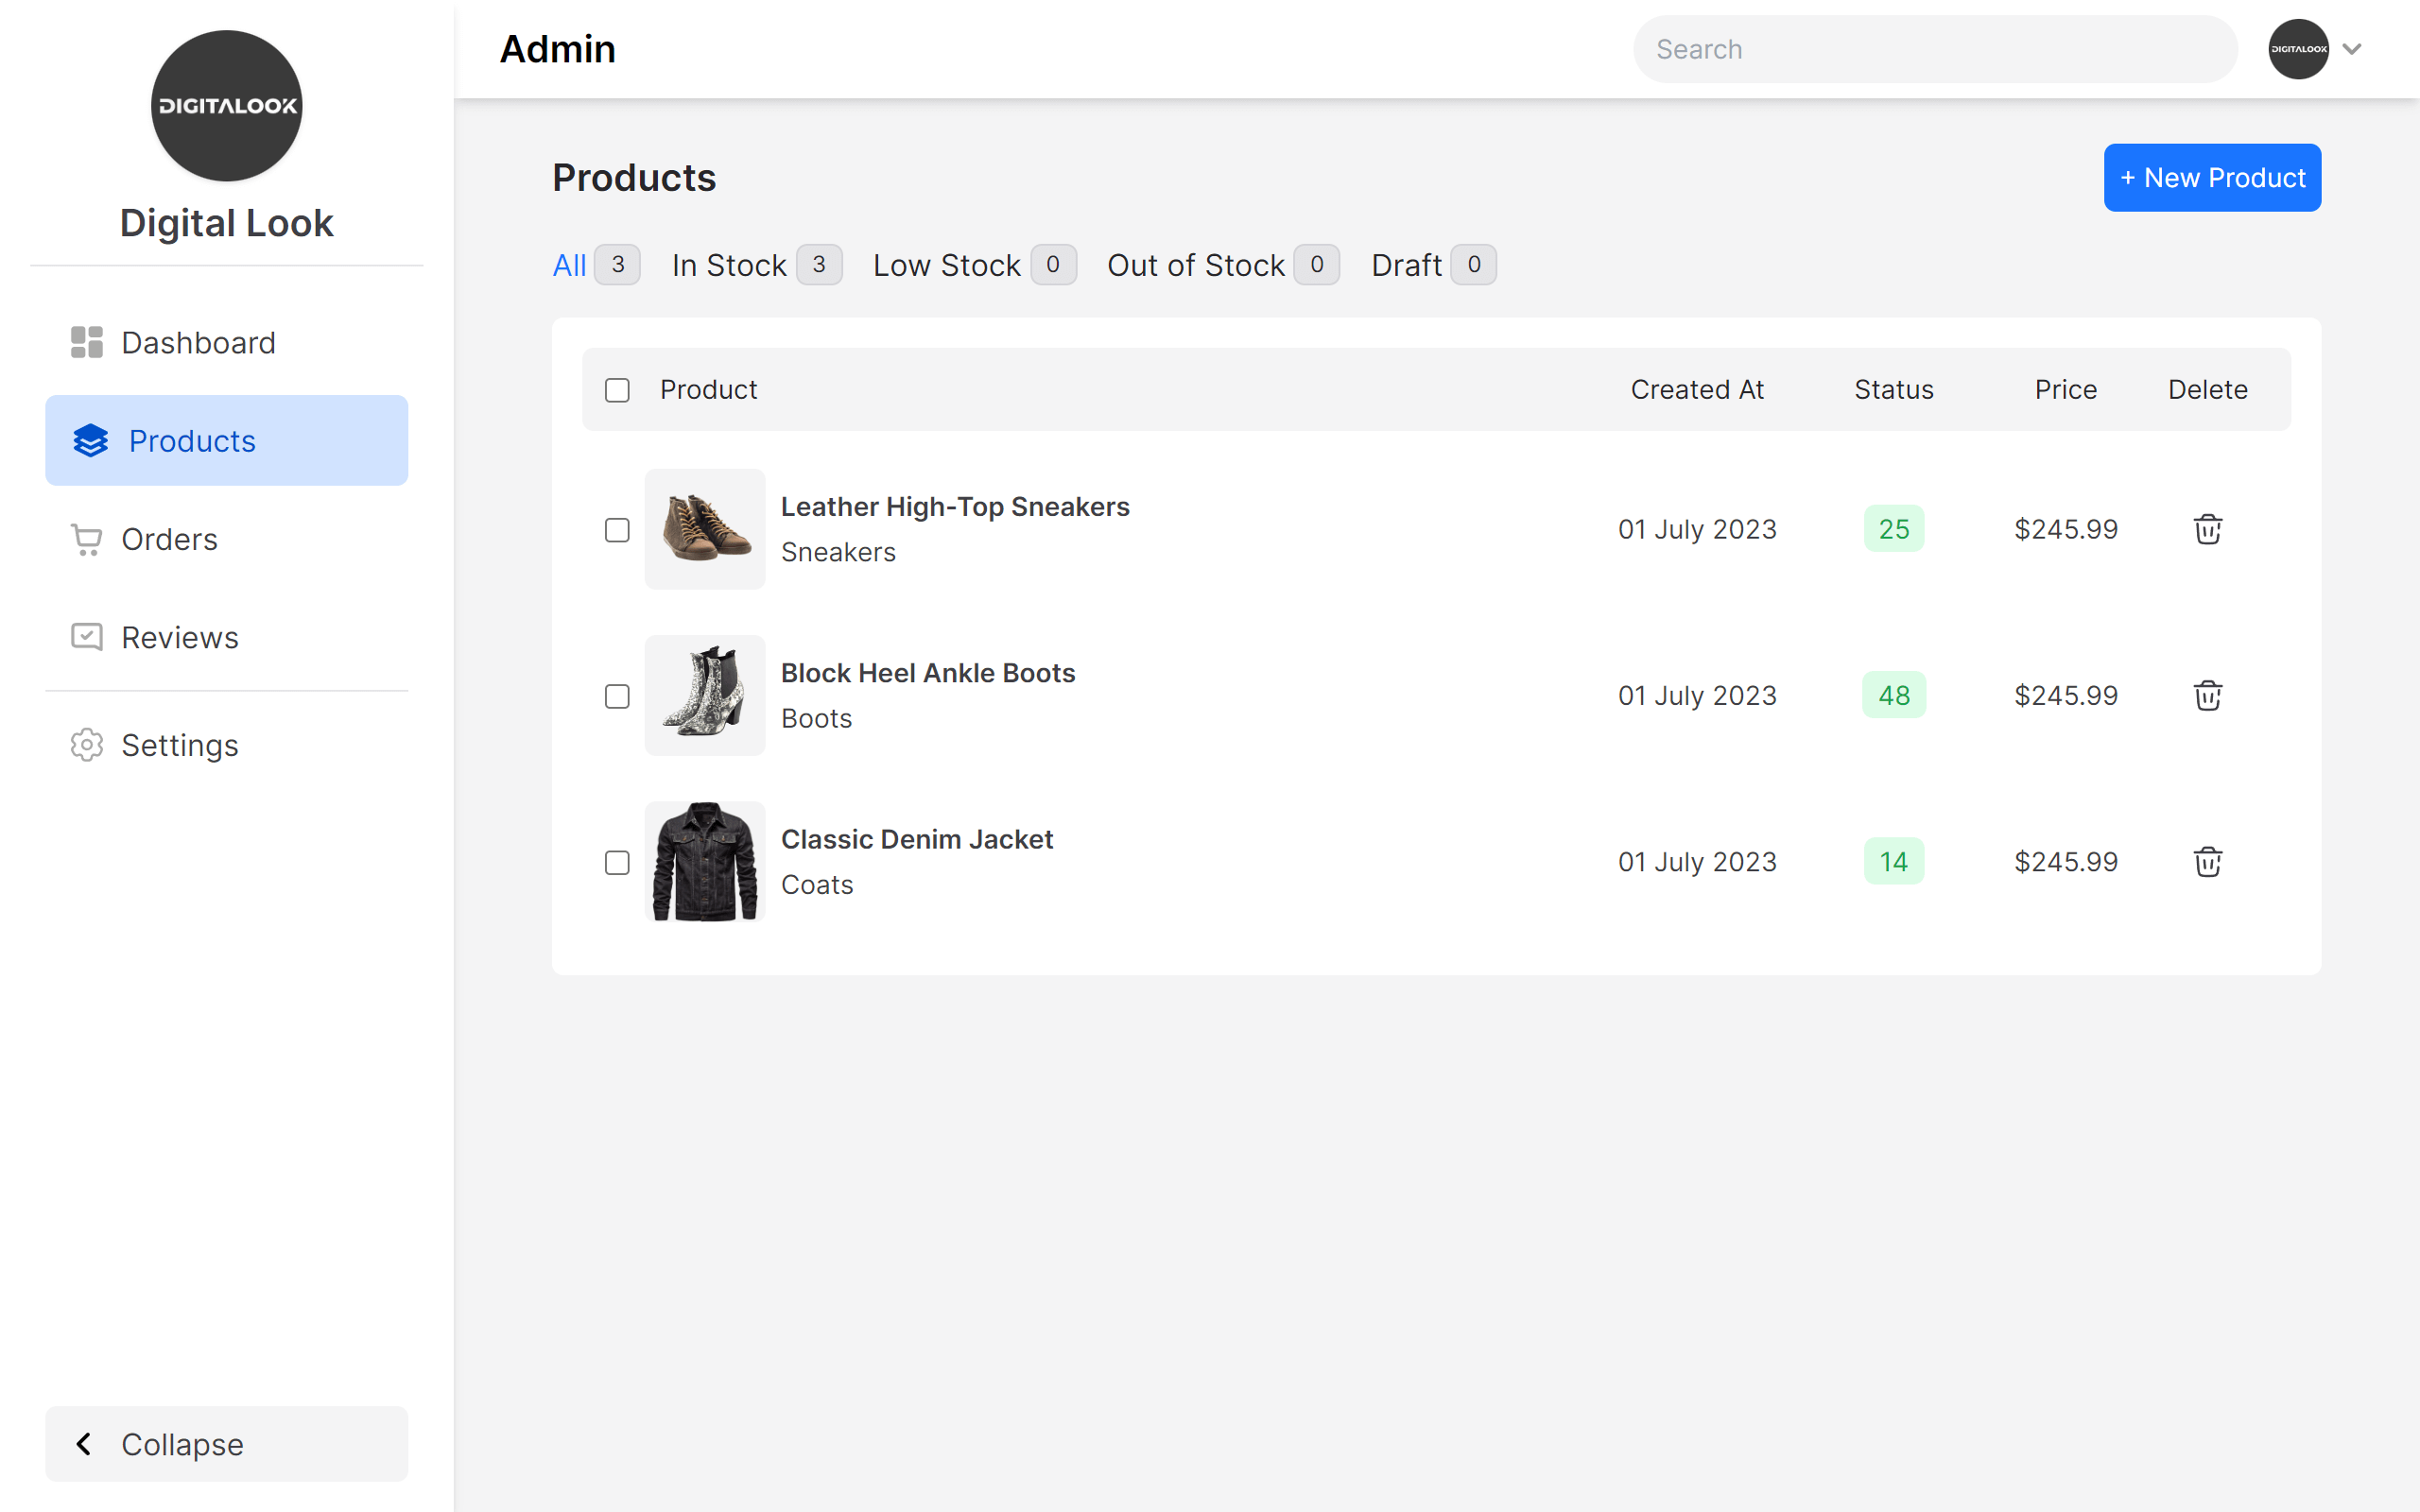Select the Classic Denim Jacket row checkbox
Viewport: 2420px width, 1512px height.
[x=617, y=862]
